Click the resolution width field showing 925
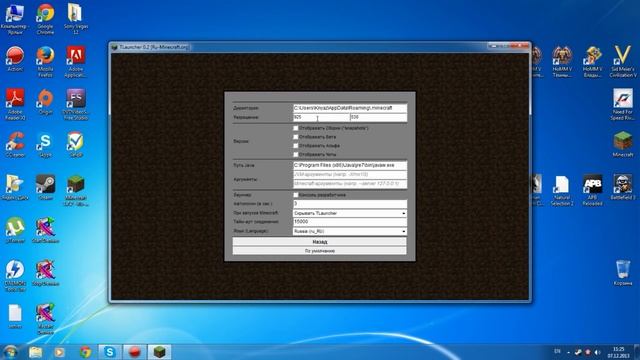The height and width of the screenshot is (360, 640). click(321, 117)
